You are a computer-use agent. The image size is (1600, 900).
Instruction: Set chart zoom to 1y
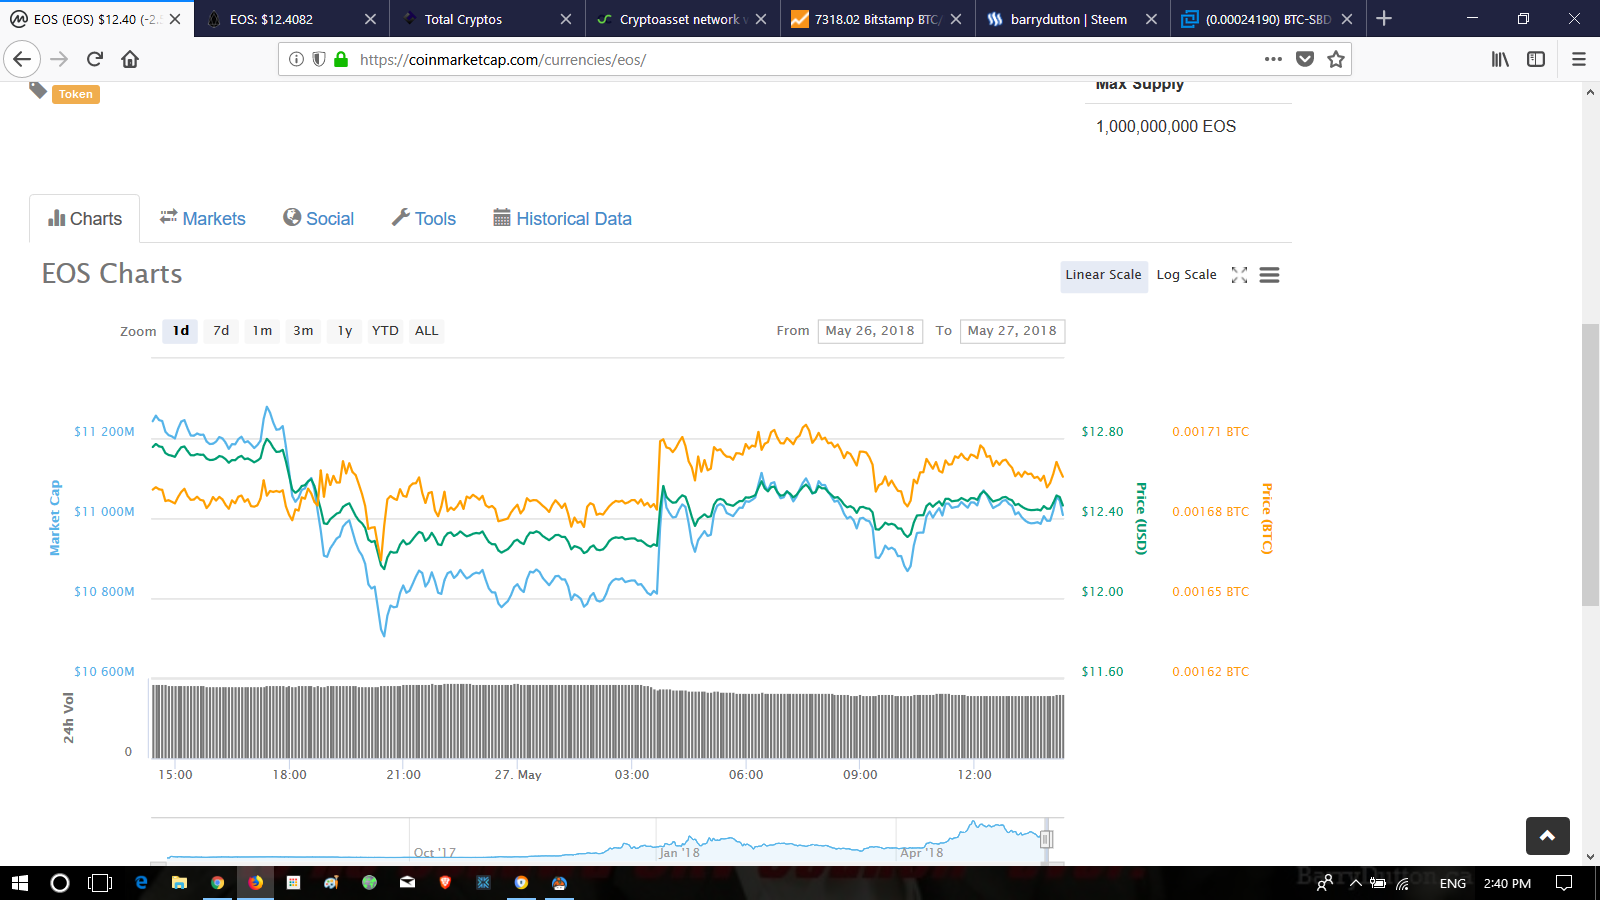(x=344, y=331)
